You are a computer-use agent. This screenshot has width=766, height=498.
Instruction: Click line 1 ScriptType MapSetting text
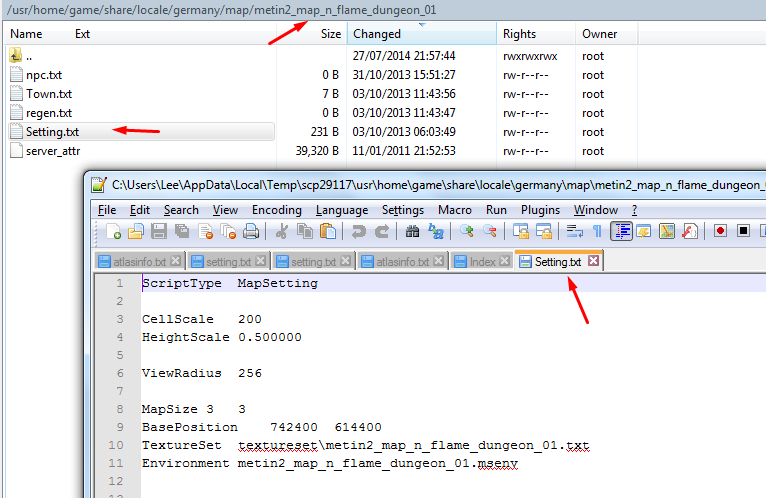click(x=230, y=283)
